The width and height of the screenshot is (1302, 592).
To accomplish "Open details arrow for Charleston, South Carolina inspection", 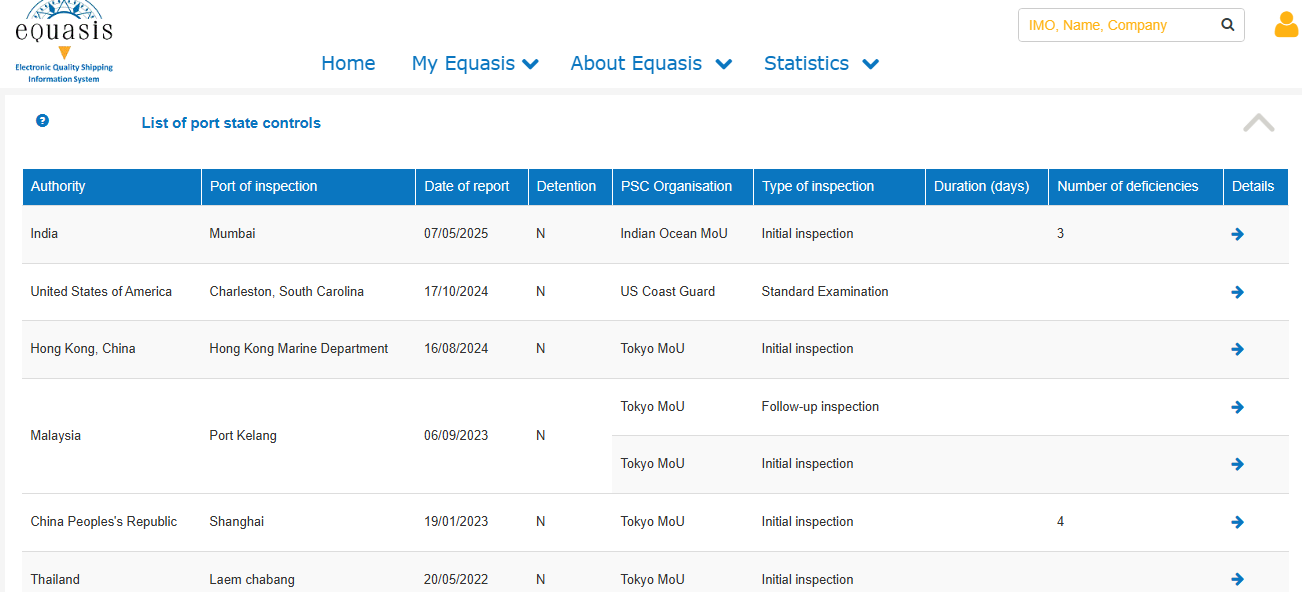I will [1237, 292].
